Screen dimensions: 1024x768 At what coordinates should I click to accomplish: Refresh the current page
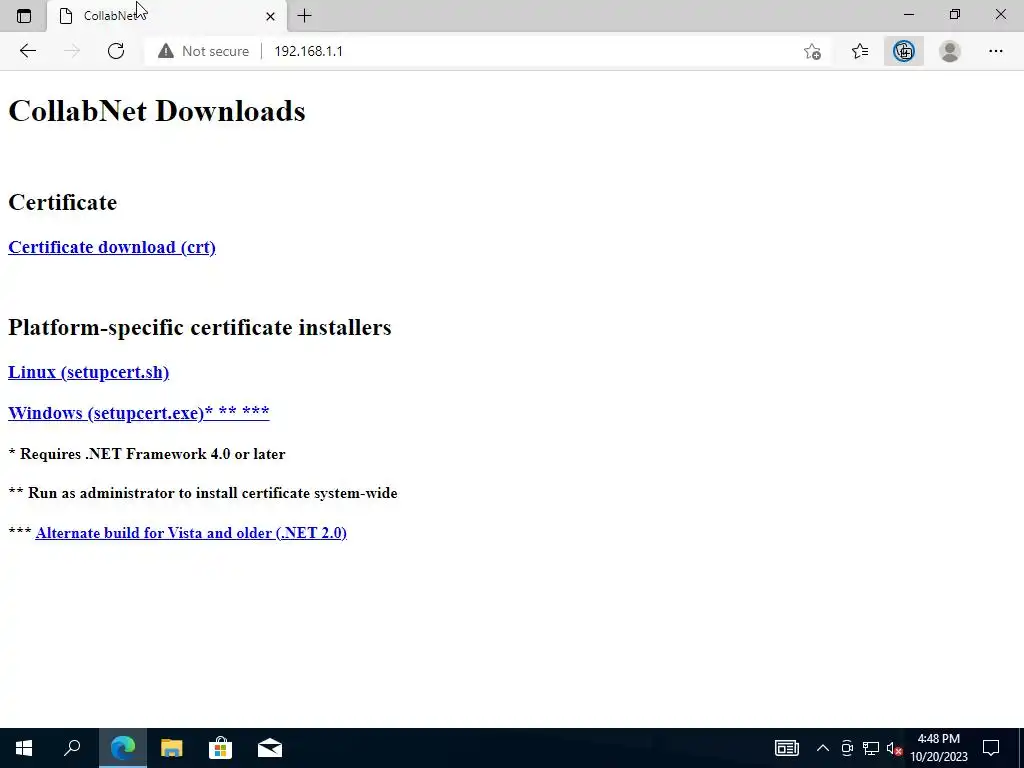(116, 51)
